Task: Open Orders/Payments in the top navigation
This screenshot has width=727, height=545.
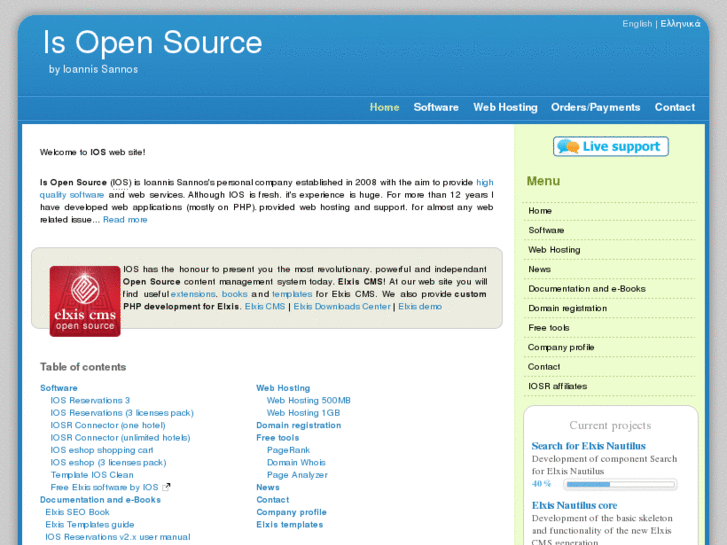Action: click(595, 107)
